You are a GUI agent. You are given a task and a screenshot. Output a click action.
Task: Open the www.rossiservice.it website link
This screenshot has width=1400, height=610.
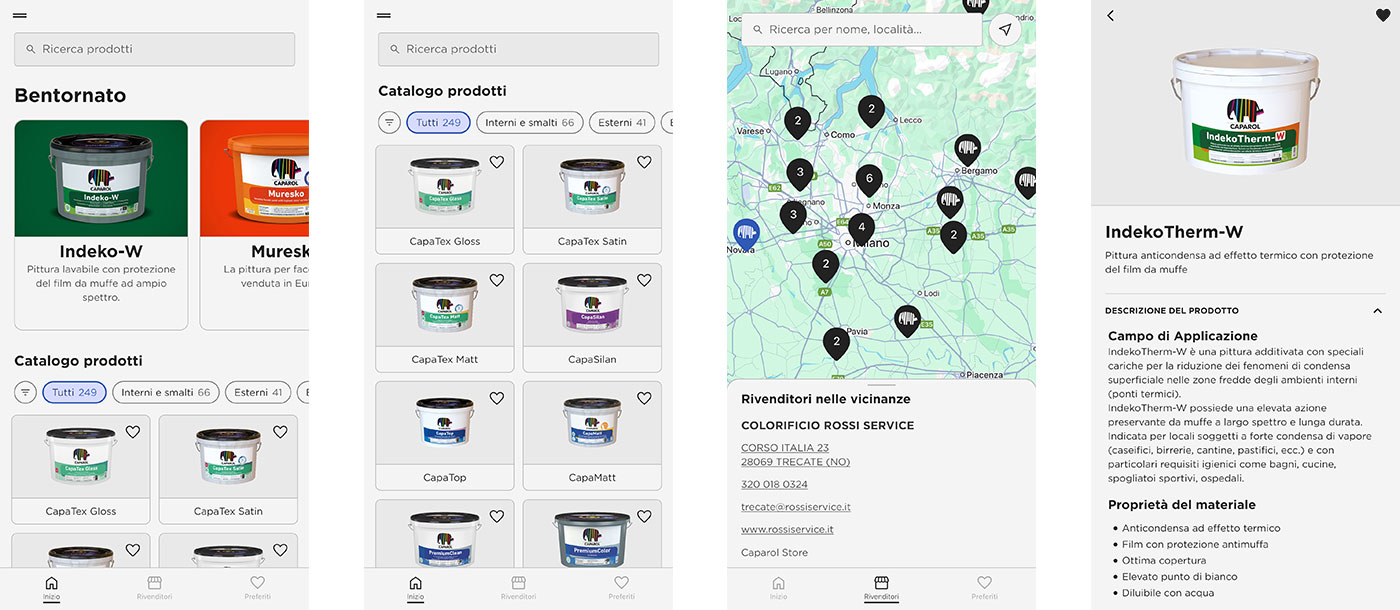[x=787, y=529]
